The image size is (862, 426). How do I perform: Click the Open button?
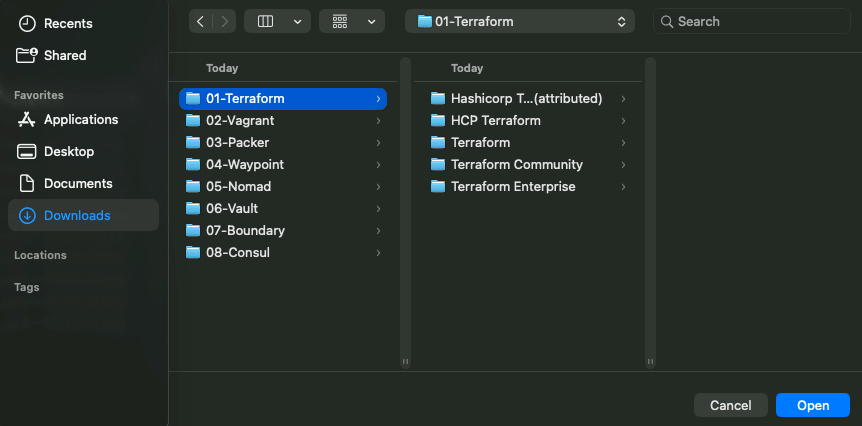pos(812,405)
